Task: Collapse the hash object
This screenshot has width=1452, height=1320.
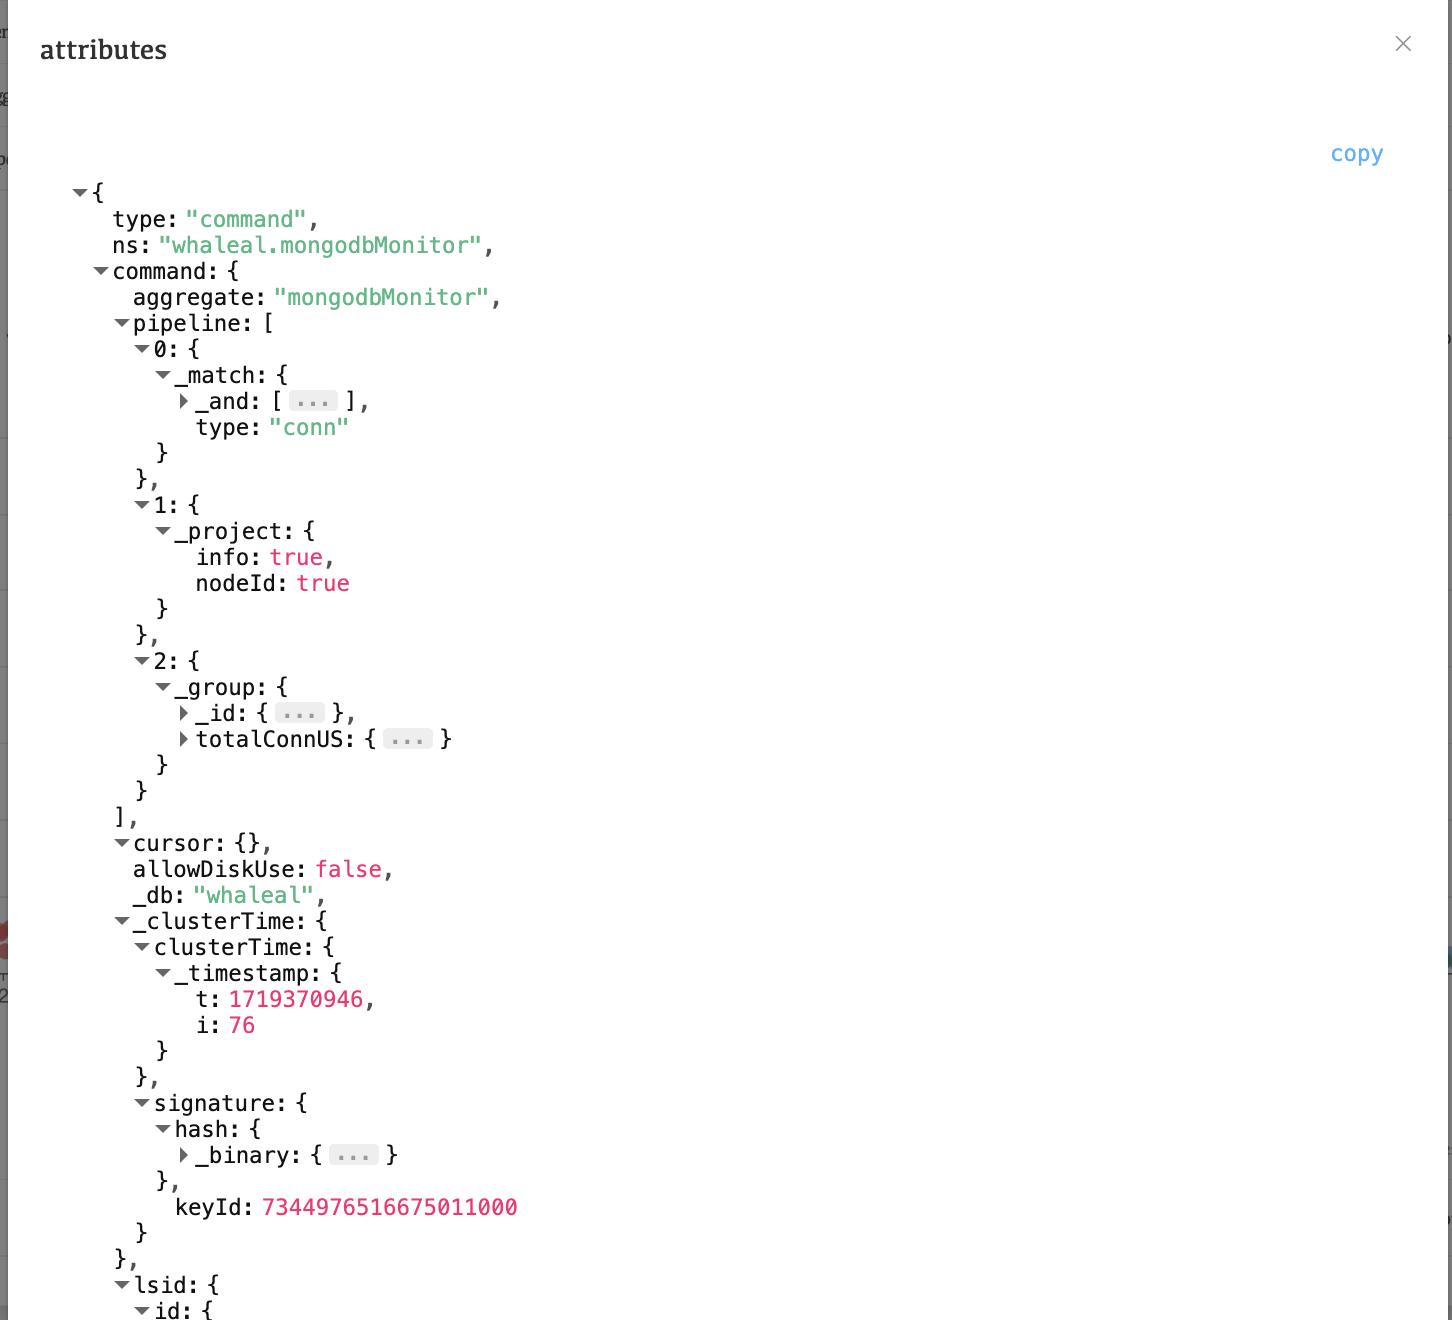Action: click(163, 1129)
